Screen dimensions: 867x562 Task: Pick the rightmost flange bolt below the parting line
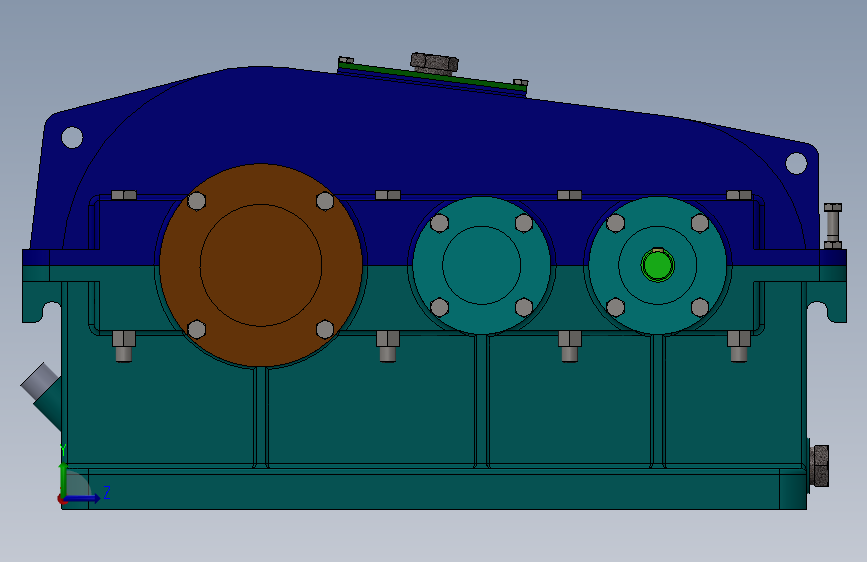(739, 346)
